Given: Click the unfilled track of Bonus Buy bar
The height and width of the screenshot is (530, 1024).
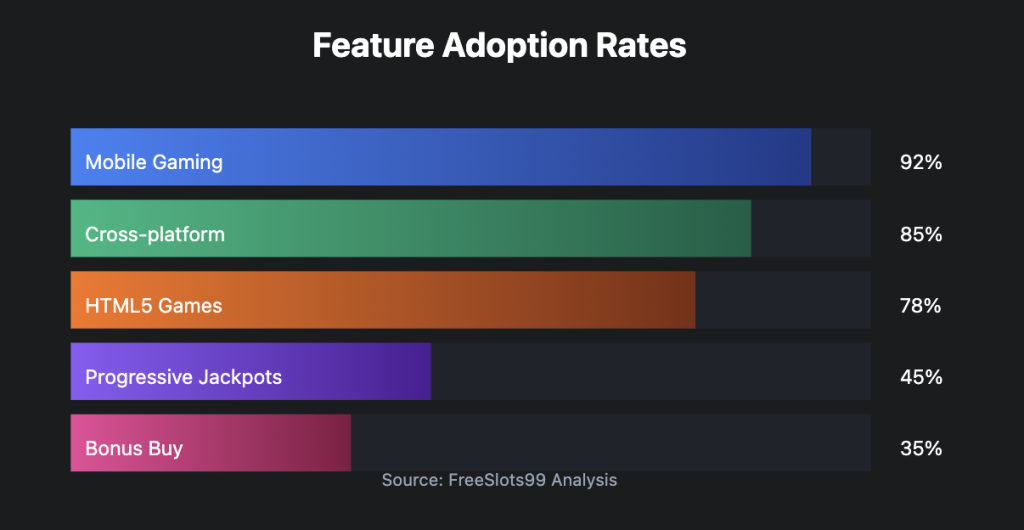Looking at the screenshot, I should tap(611, 443).
